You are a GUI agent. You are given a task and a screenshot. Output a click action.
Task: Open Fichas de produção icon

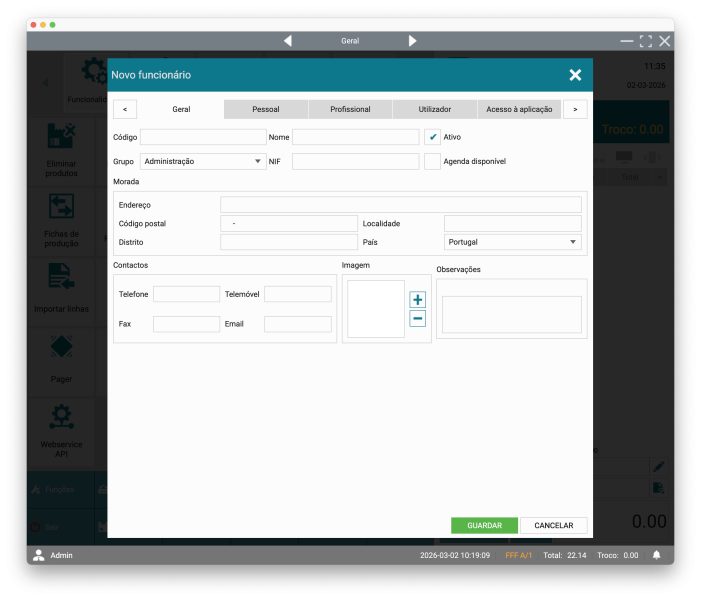click(x=61, y=208)
